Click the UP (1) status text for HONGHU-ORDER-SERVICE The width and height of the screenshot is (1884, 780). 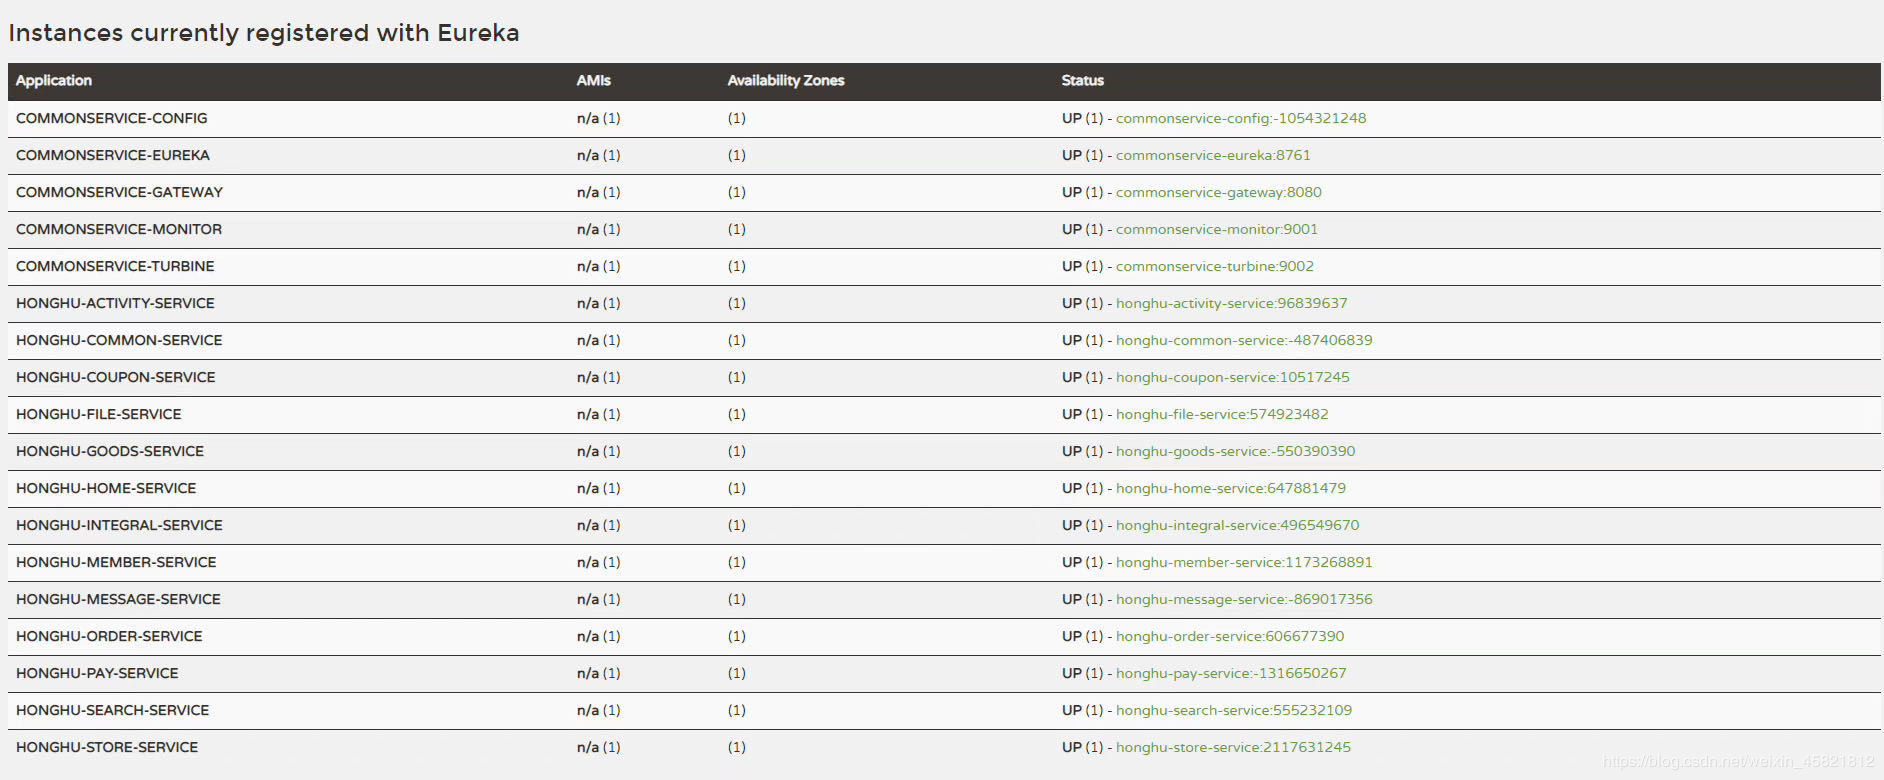coord(1083,636)
